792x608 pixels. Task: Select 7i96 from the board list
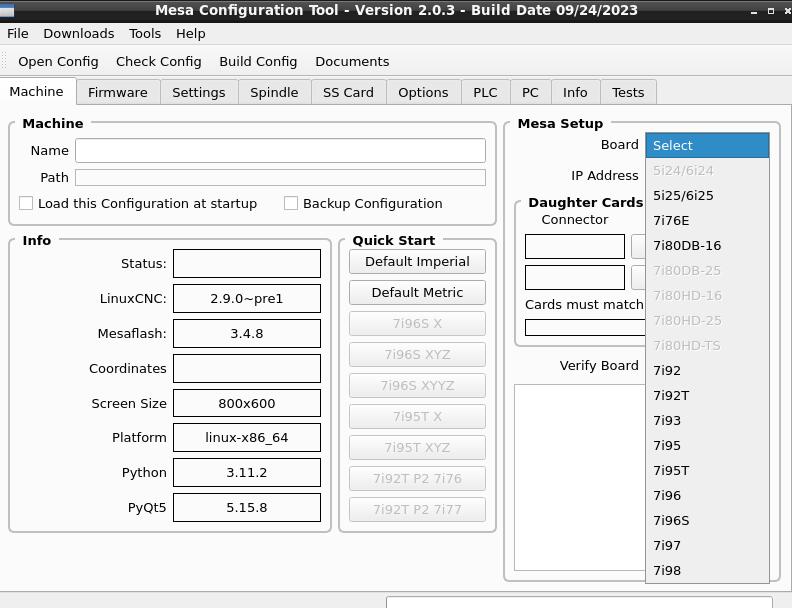(x=707, y=496)
